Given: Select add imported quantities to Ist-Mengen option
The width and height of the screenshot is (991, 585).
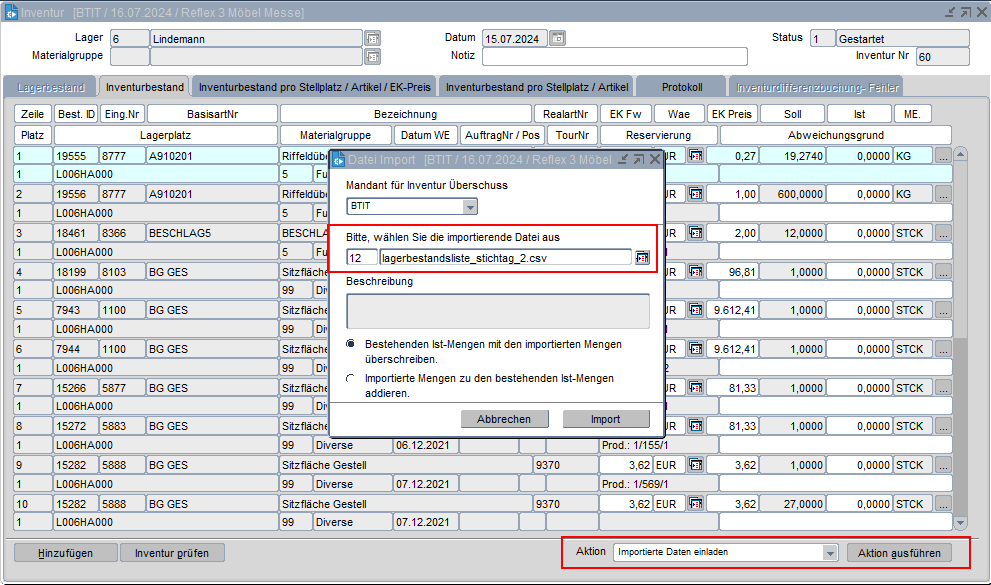Looking at the screenshot, I should pyautogui.click(x=351, y=379).
